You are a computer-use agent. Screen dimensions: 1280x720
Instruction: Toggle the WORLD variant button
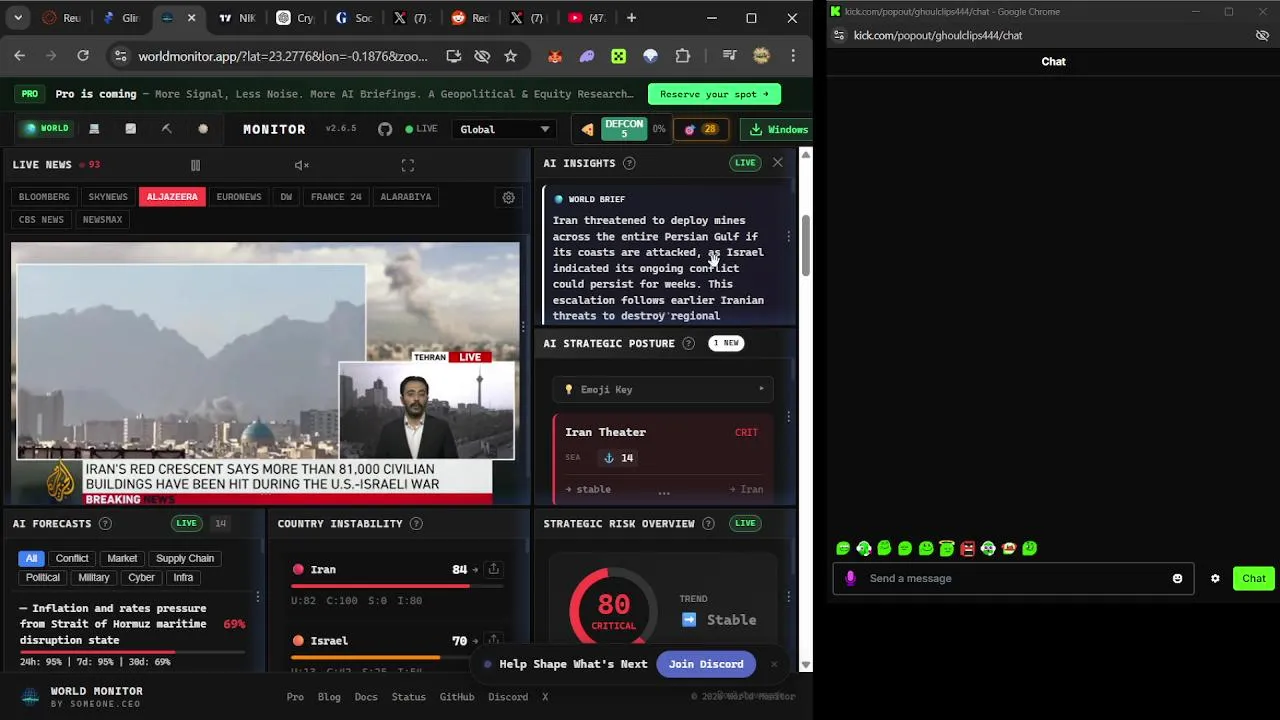click(x=47, y=129)
